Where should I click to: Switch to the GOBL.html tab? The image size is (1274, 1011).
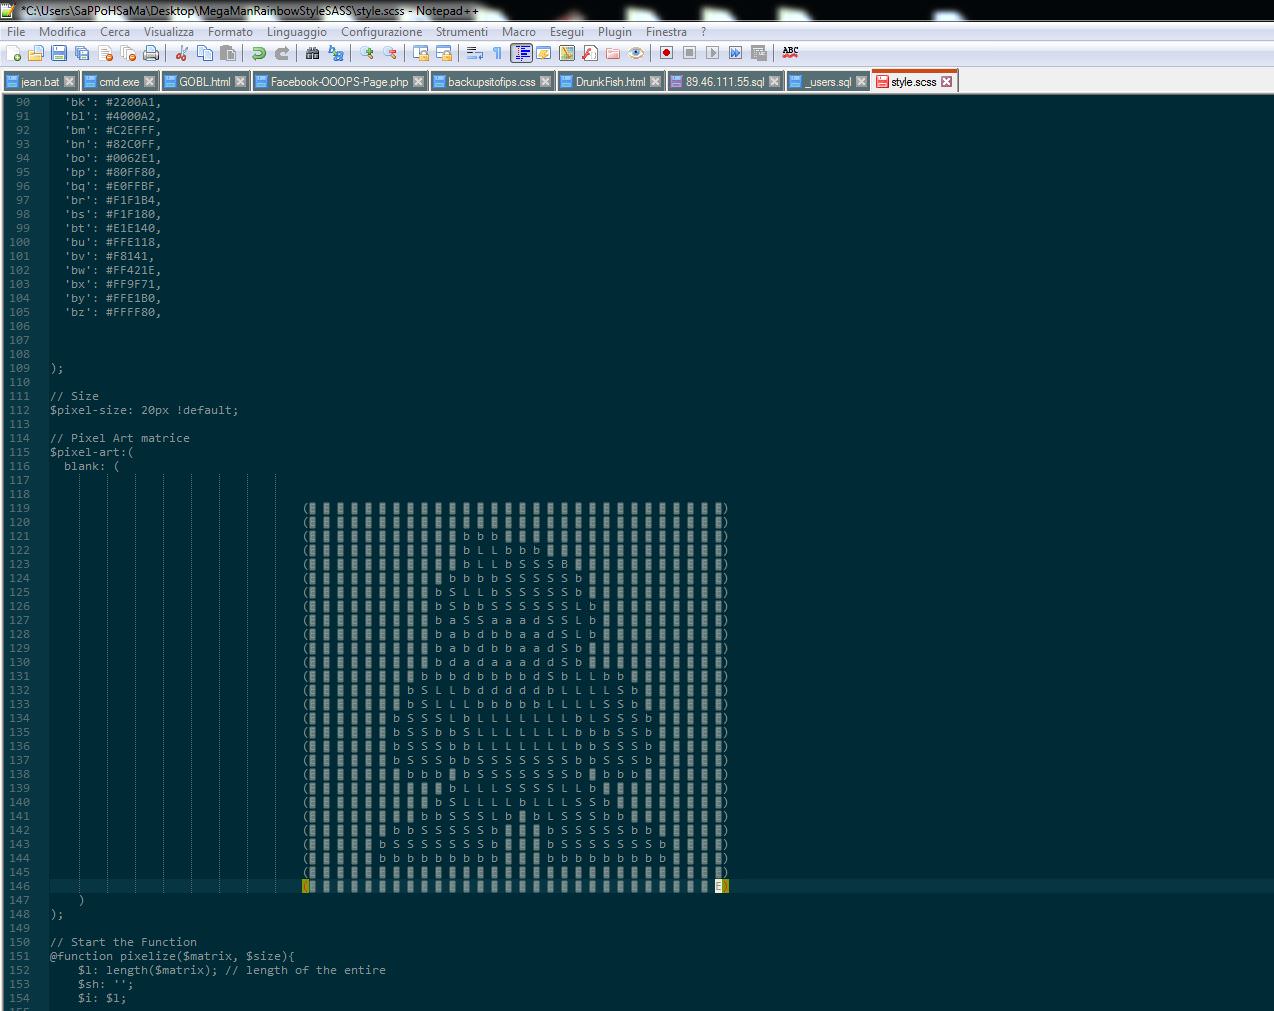pyautogui.click(x=204, y=82)
